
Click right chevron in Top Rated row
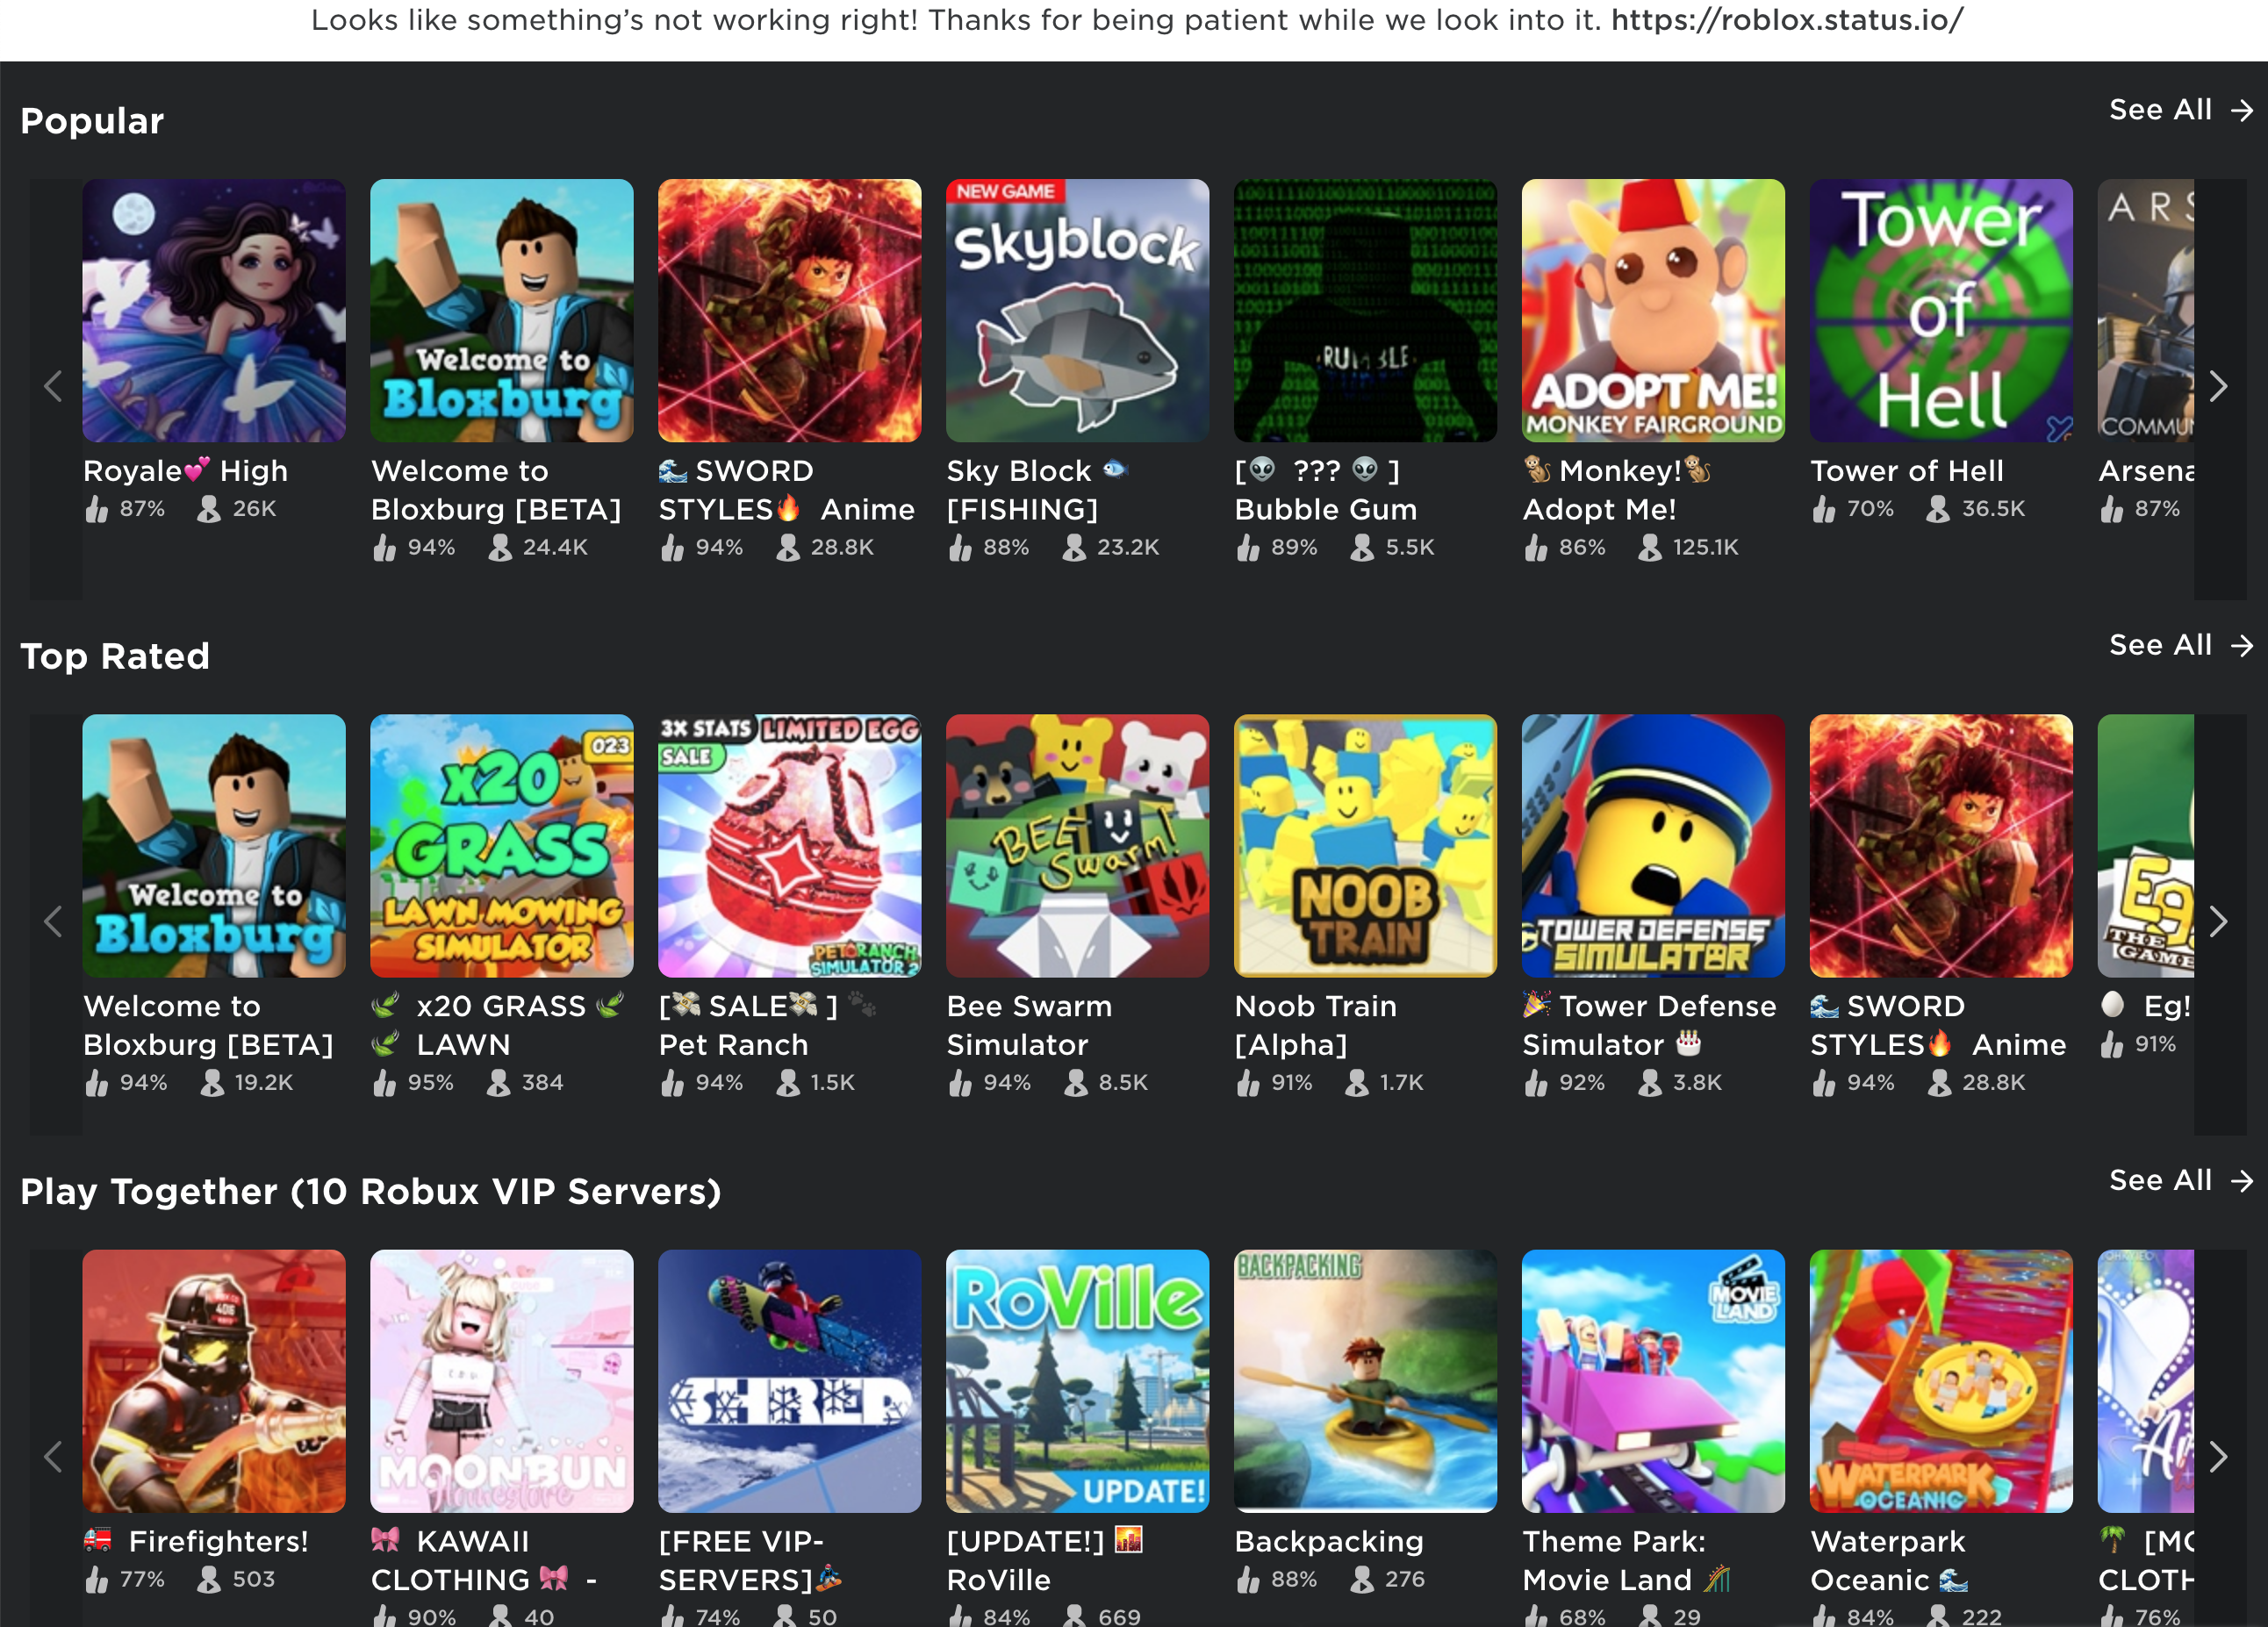tap(2218, 922)
